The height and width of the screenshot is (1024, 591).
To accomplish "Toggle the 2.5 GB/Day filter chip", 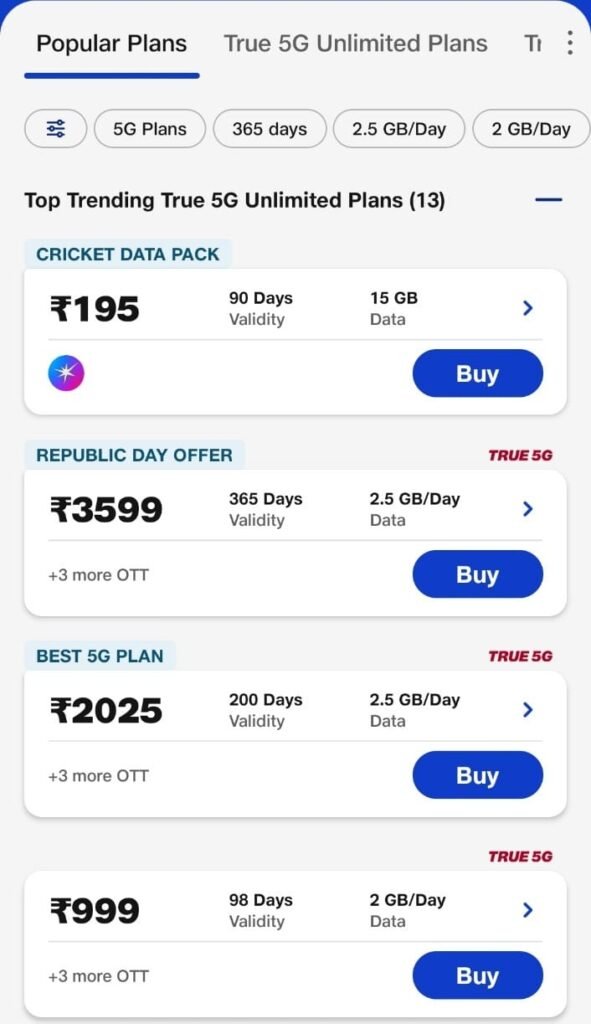I will tap(399, 129).
